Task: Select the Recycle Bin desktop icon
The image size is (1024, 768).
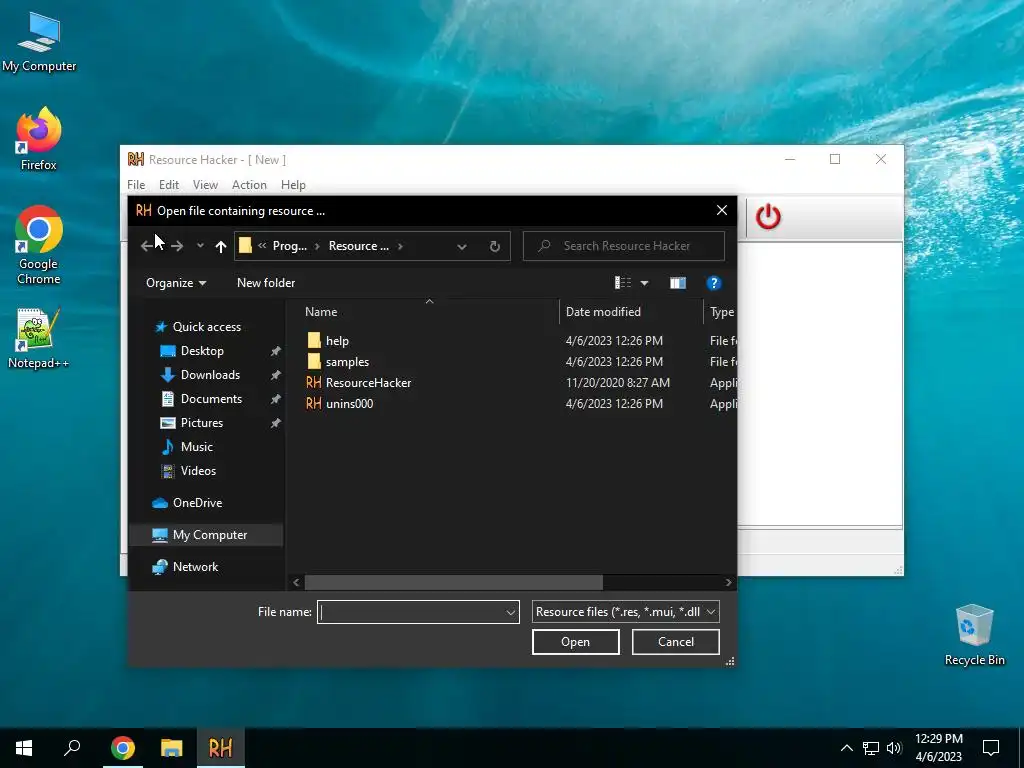Action: tap(974, 635)
